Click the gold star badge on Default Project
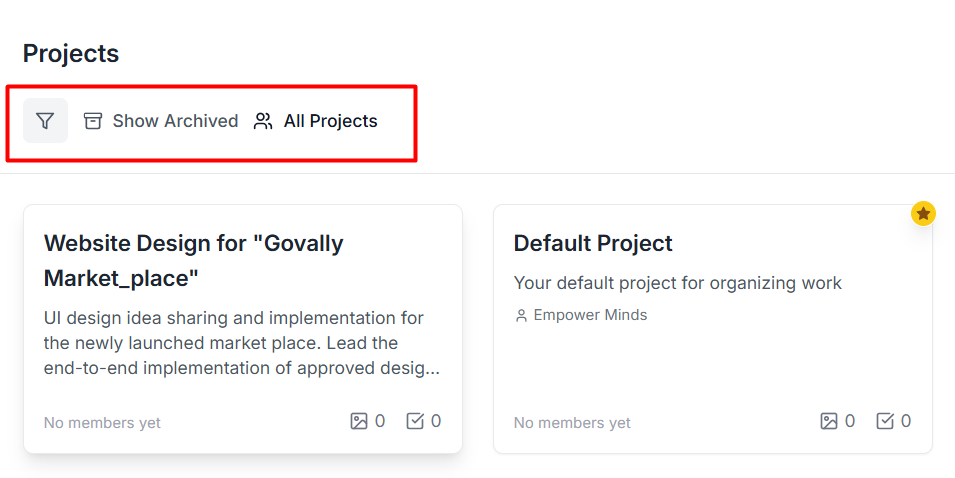This screenshot has width=955, height=478. 923,213
